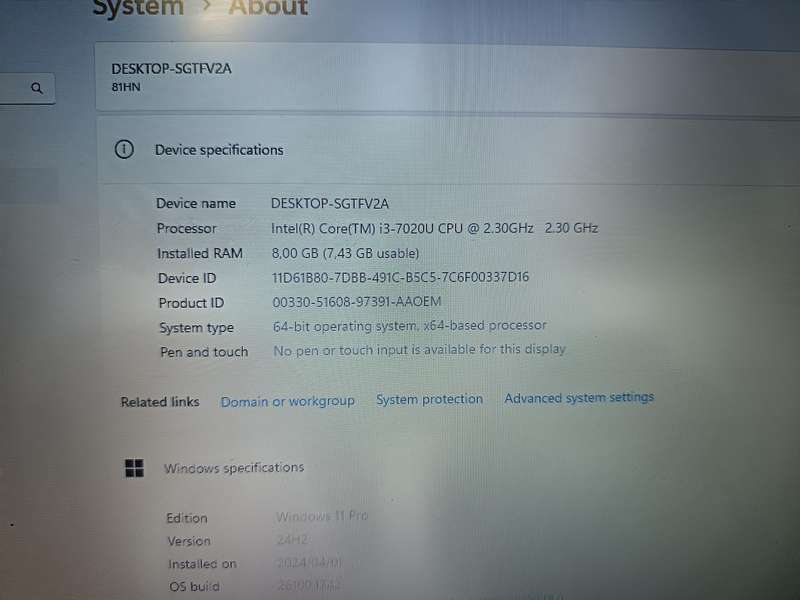Click the Processor label
Viewport: 800px width, 600px height.
point(186,228)
